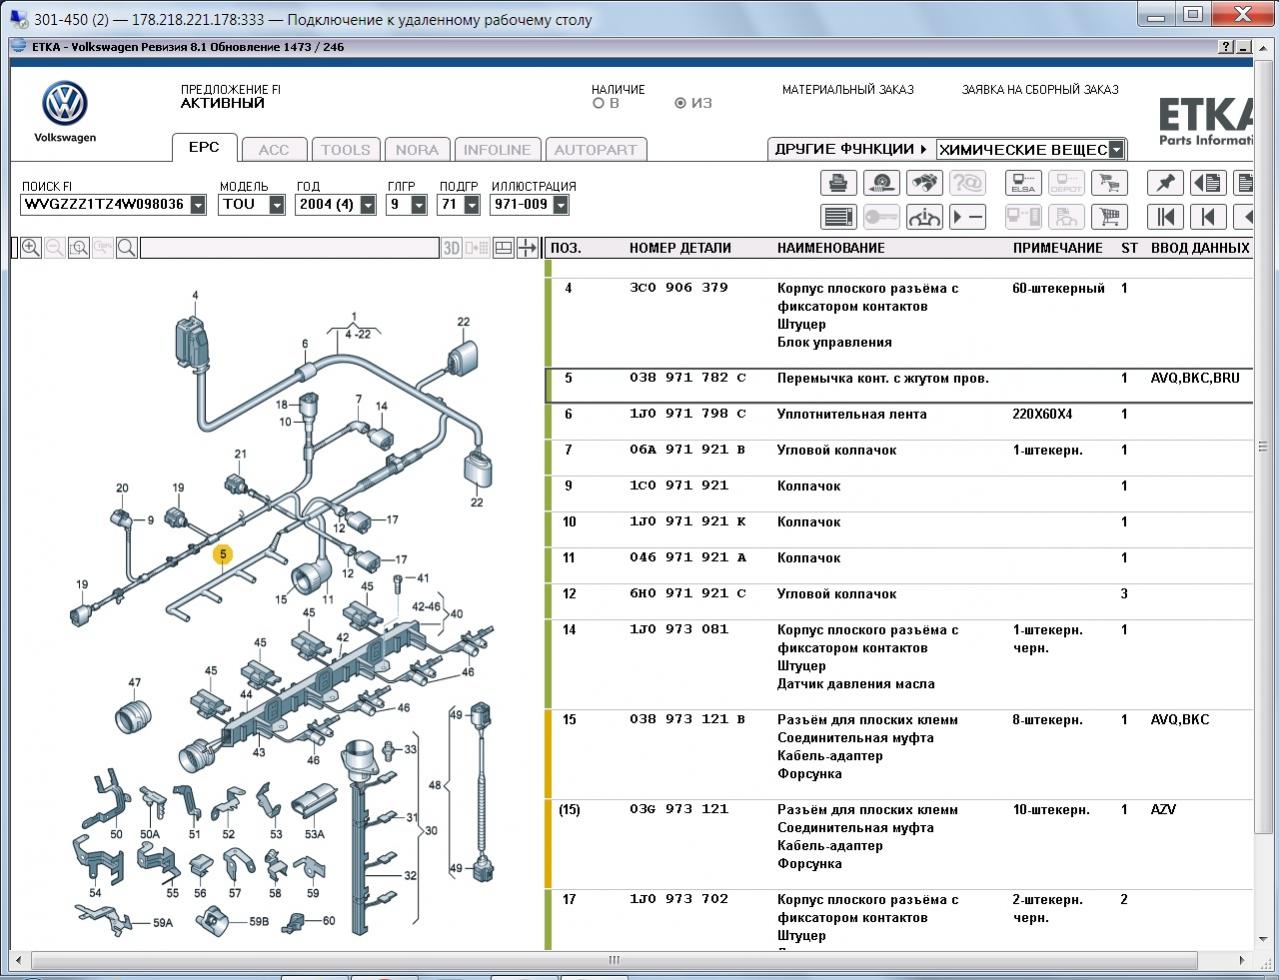Click the greyed-out question-at inquiry icon
Image resolution: width=1279 pixels, height=980 pixels.
[x=967, y=183]
